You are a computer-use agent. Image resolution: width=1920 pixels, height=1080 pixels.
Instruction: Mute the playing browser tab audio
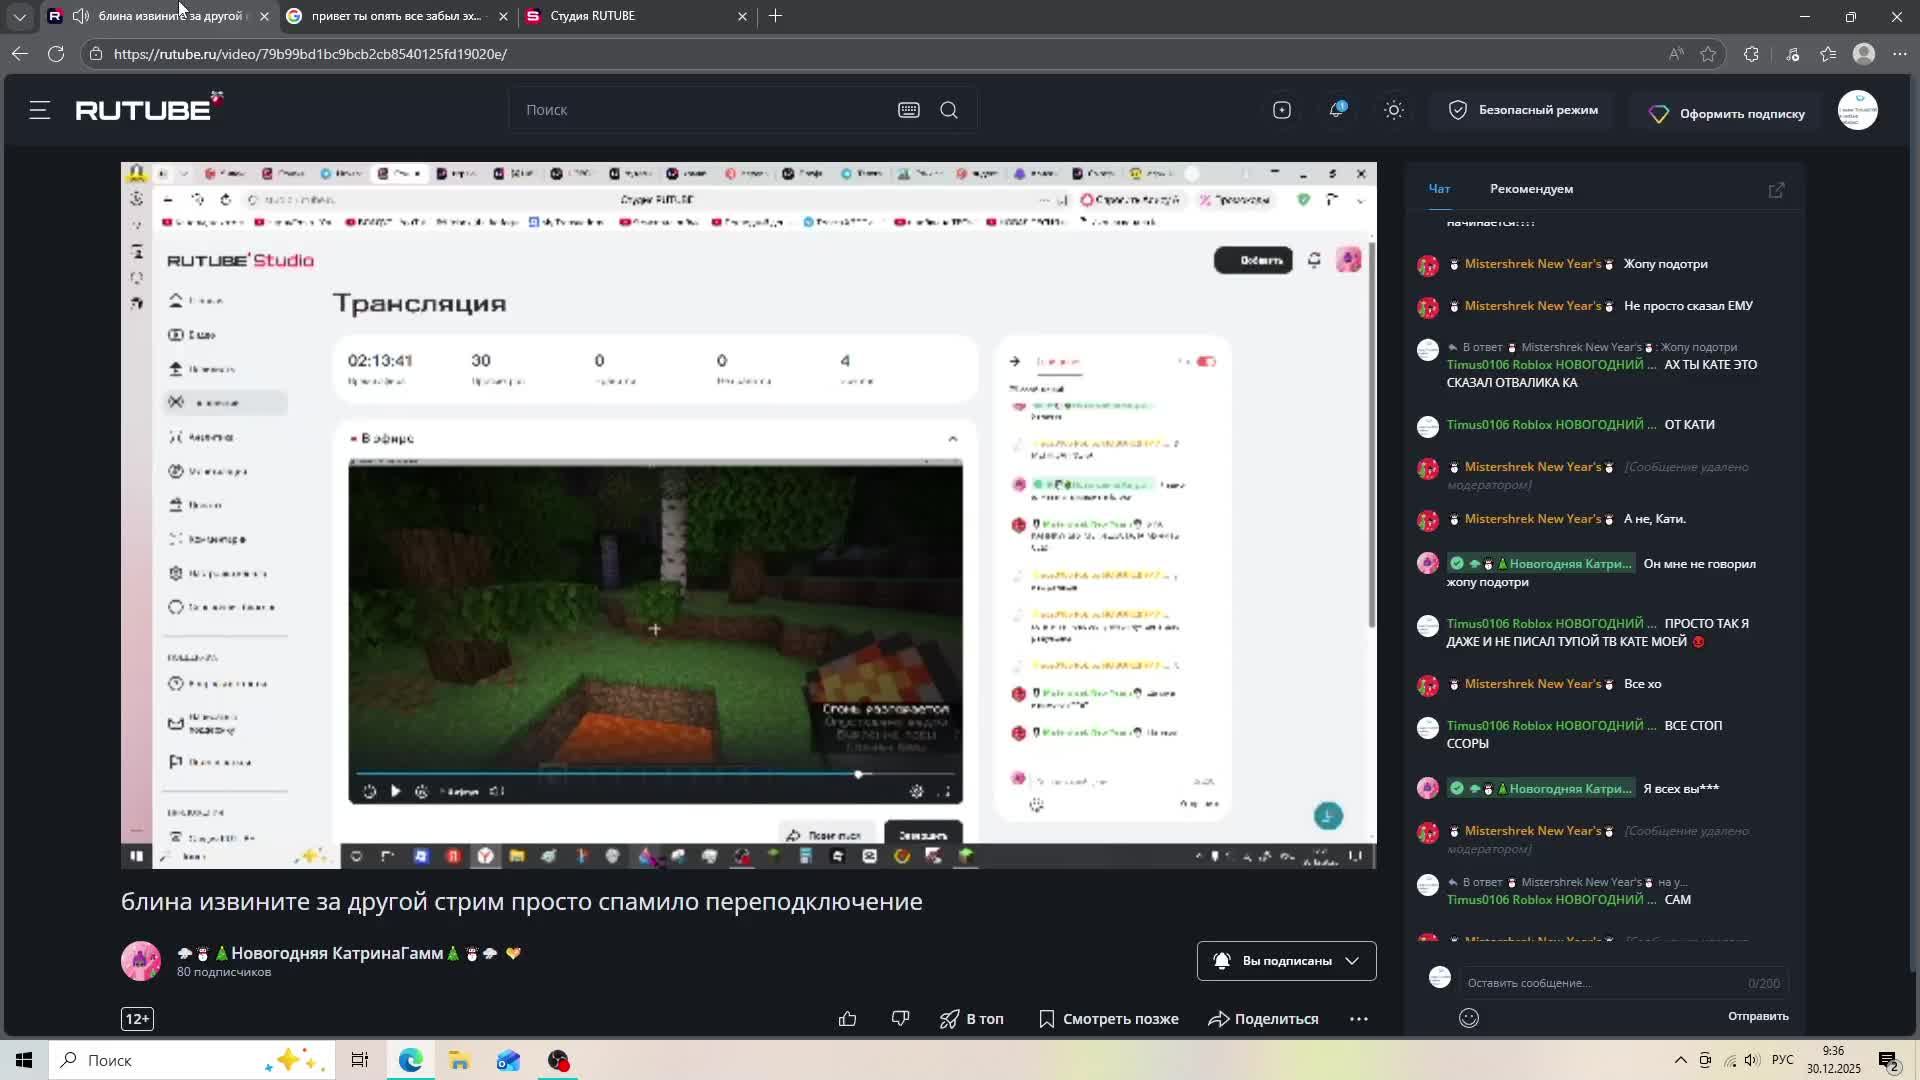click(x=81, y=16)
